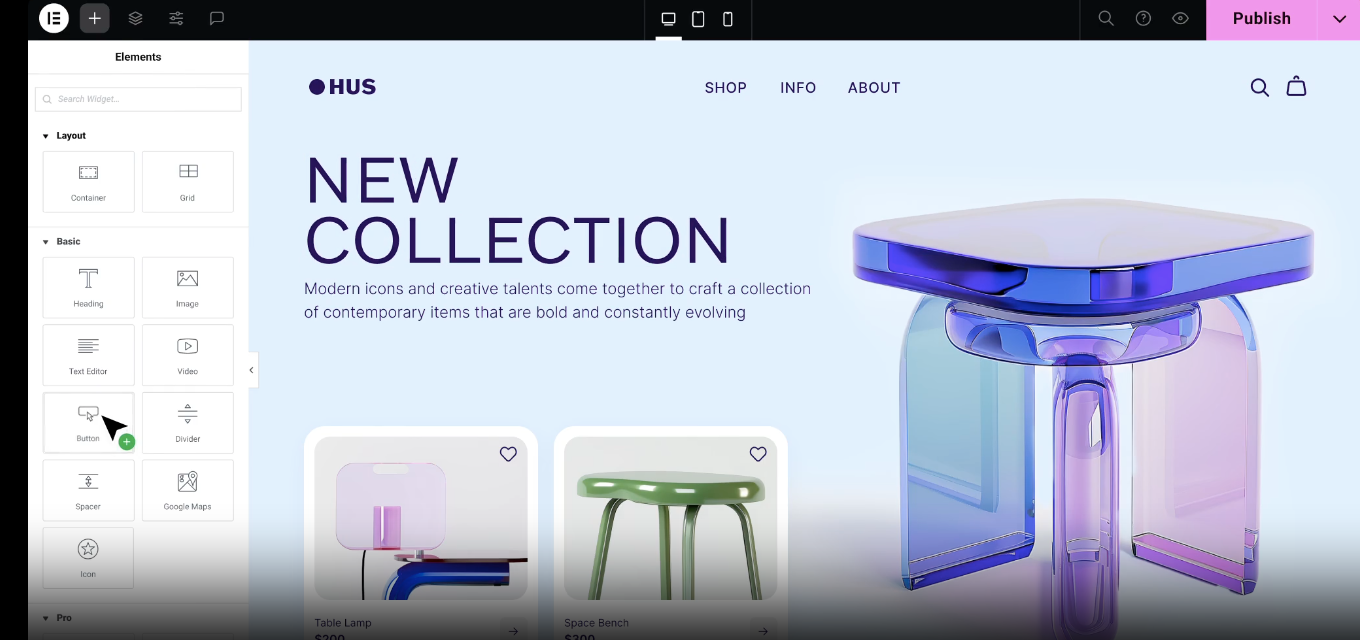
Task: Select the Container layout widget
Action: coord(88,182)
